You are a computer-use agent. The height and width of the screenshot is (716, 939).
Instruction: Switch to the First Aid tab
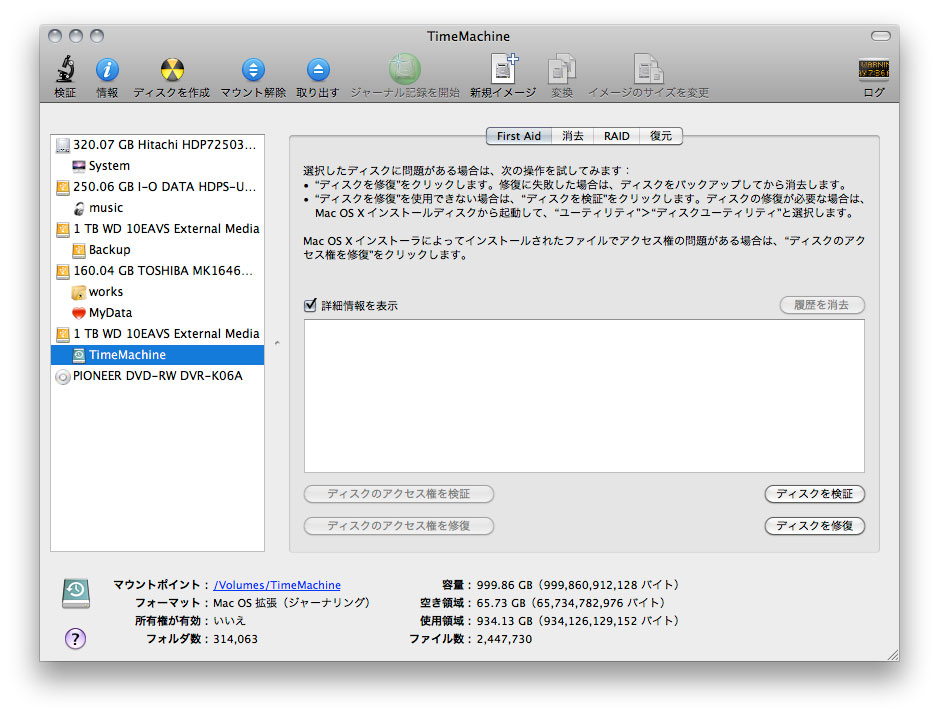coord(519,136)
